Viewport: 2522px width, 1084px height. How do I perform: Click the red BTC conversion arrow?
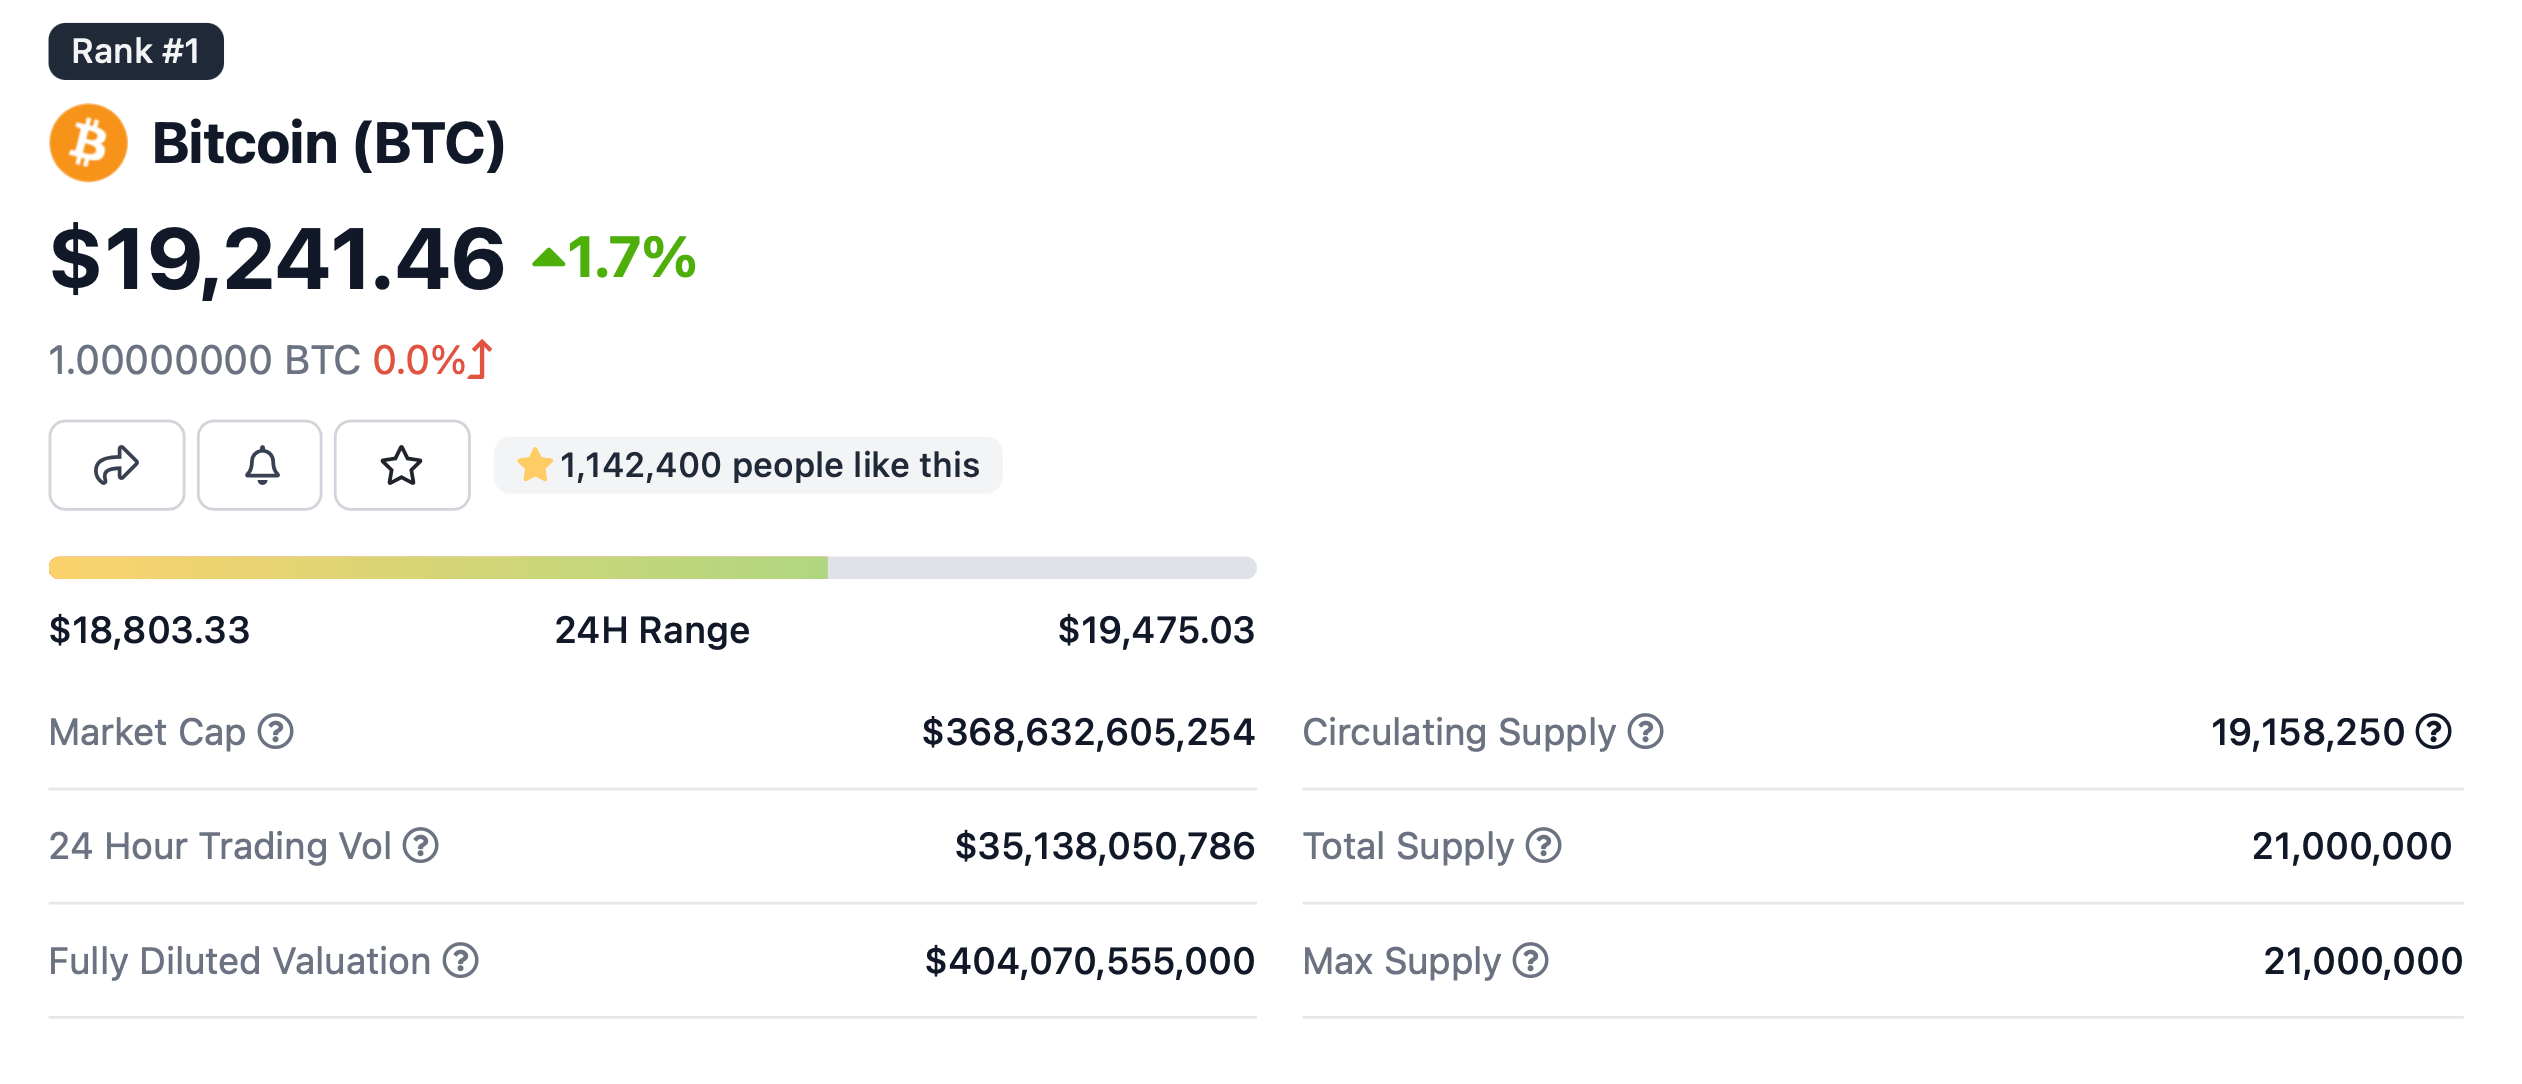[x=481, y=359]
